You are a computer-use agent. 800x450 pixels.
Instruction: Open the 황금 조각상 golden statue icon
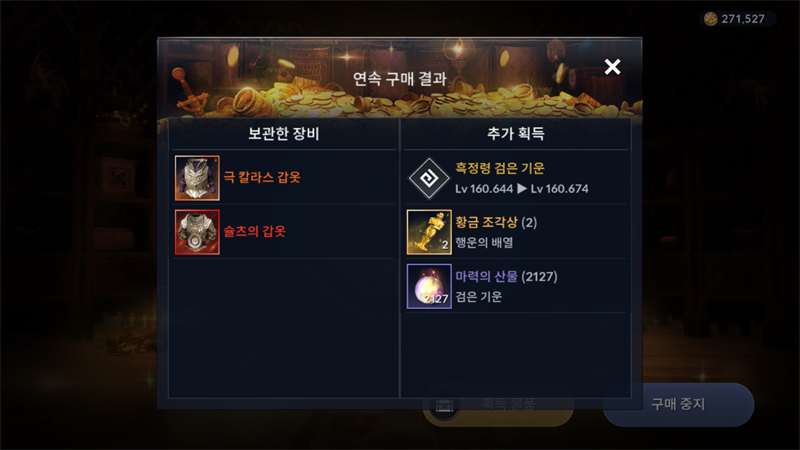(x=429, y=232)
